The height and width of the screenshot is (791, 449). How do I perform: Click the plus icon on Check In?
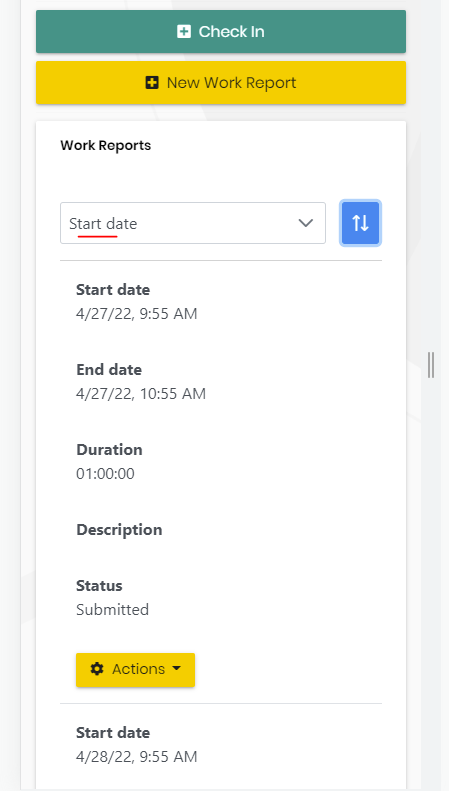tap(184, 32)
